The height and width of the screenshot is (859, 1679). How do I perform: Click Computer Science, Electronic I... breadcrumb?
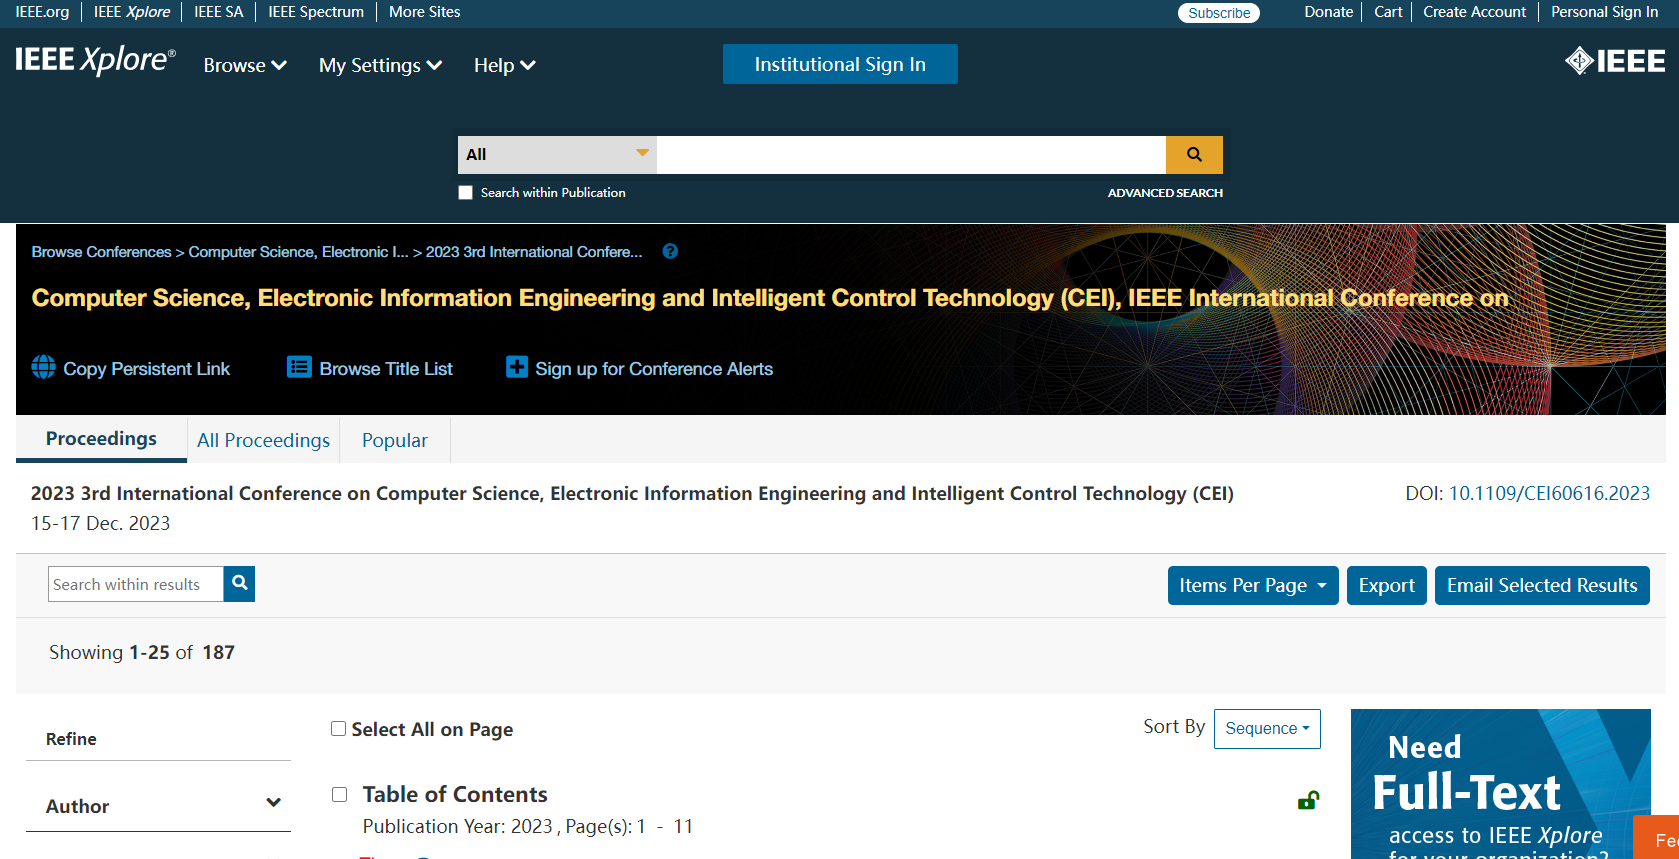[x=298, y=252]
